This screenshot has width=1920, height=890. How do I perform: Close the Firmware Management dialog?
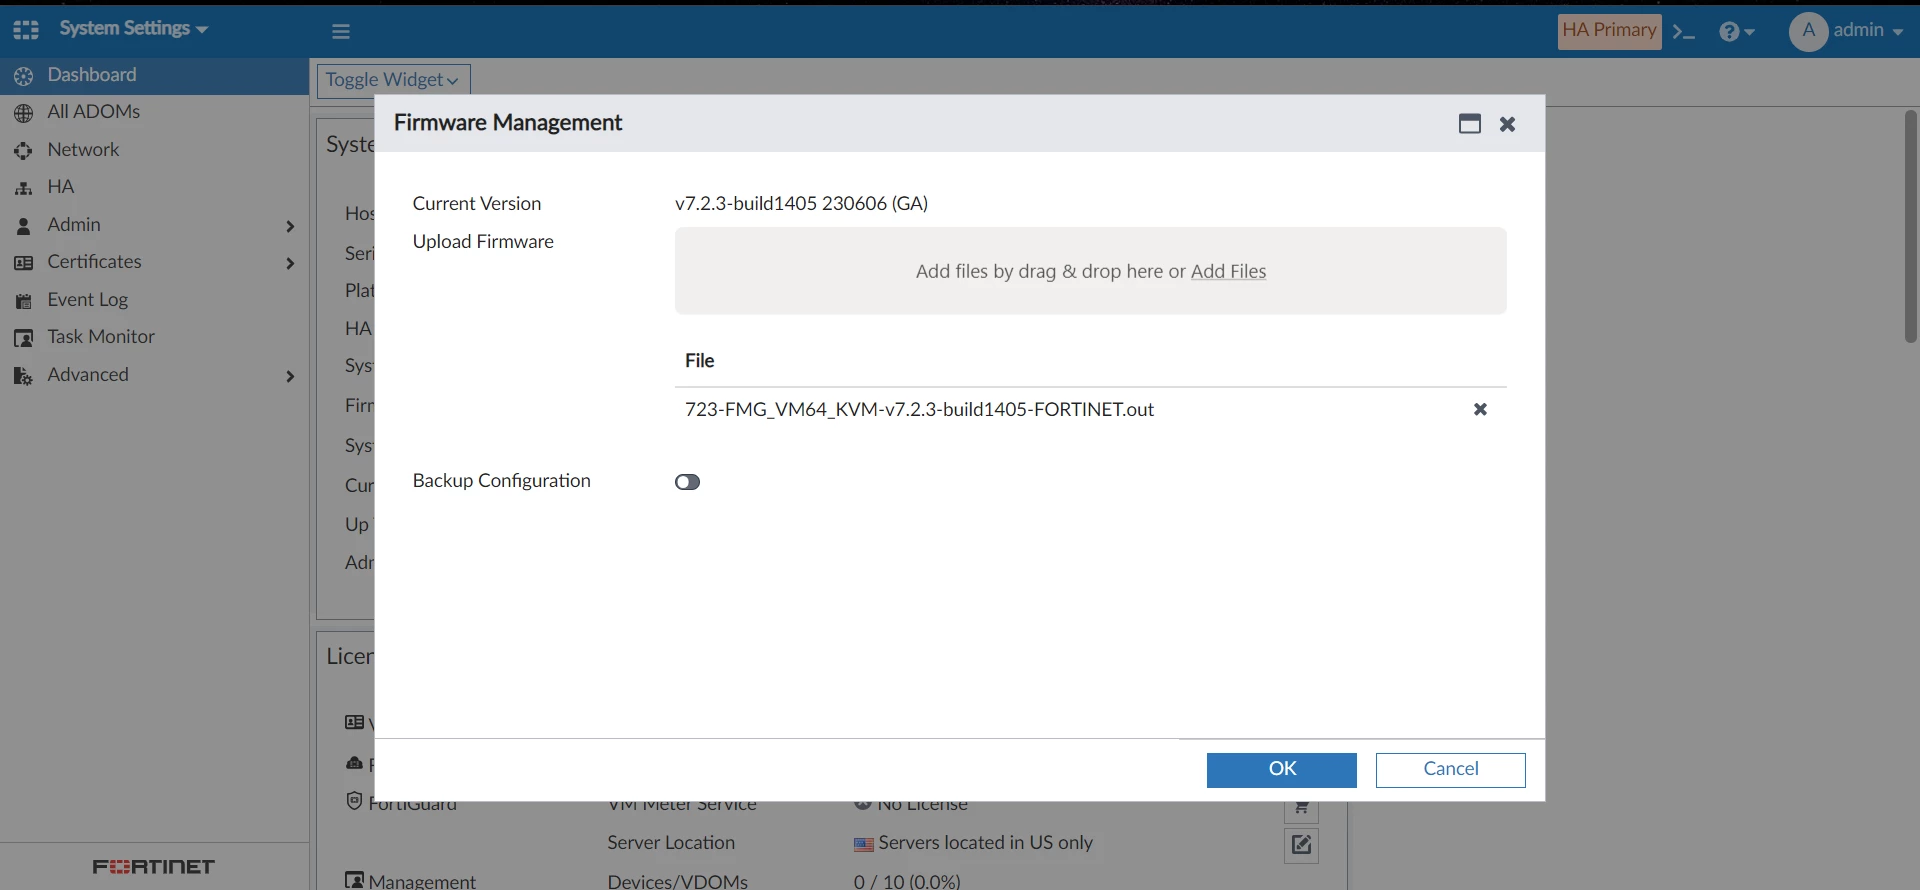pyautogui.click(x=1507, y=124)
